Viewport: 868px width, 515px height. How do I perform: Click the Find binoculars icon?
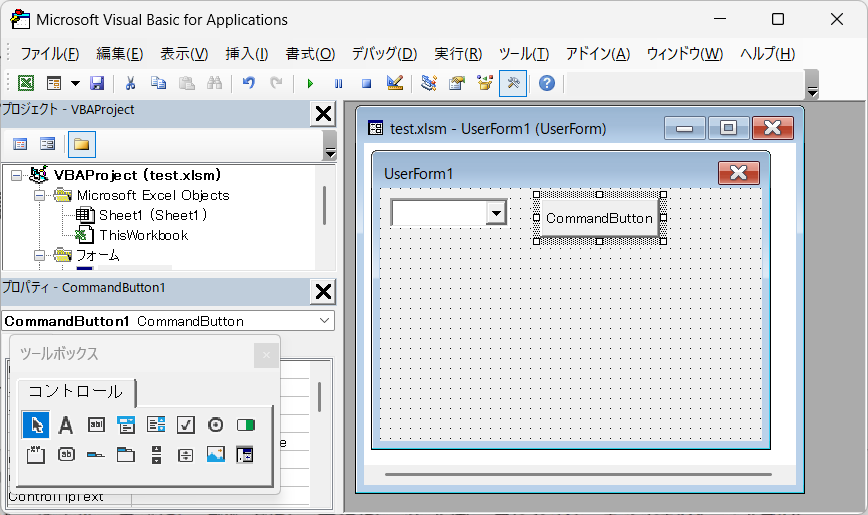pos(214,83)
